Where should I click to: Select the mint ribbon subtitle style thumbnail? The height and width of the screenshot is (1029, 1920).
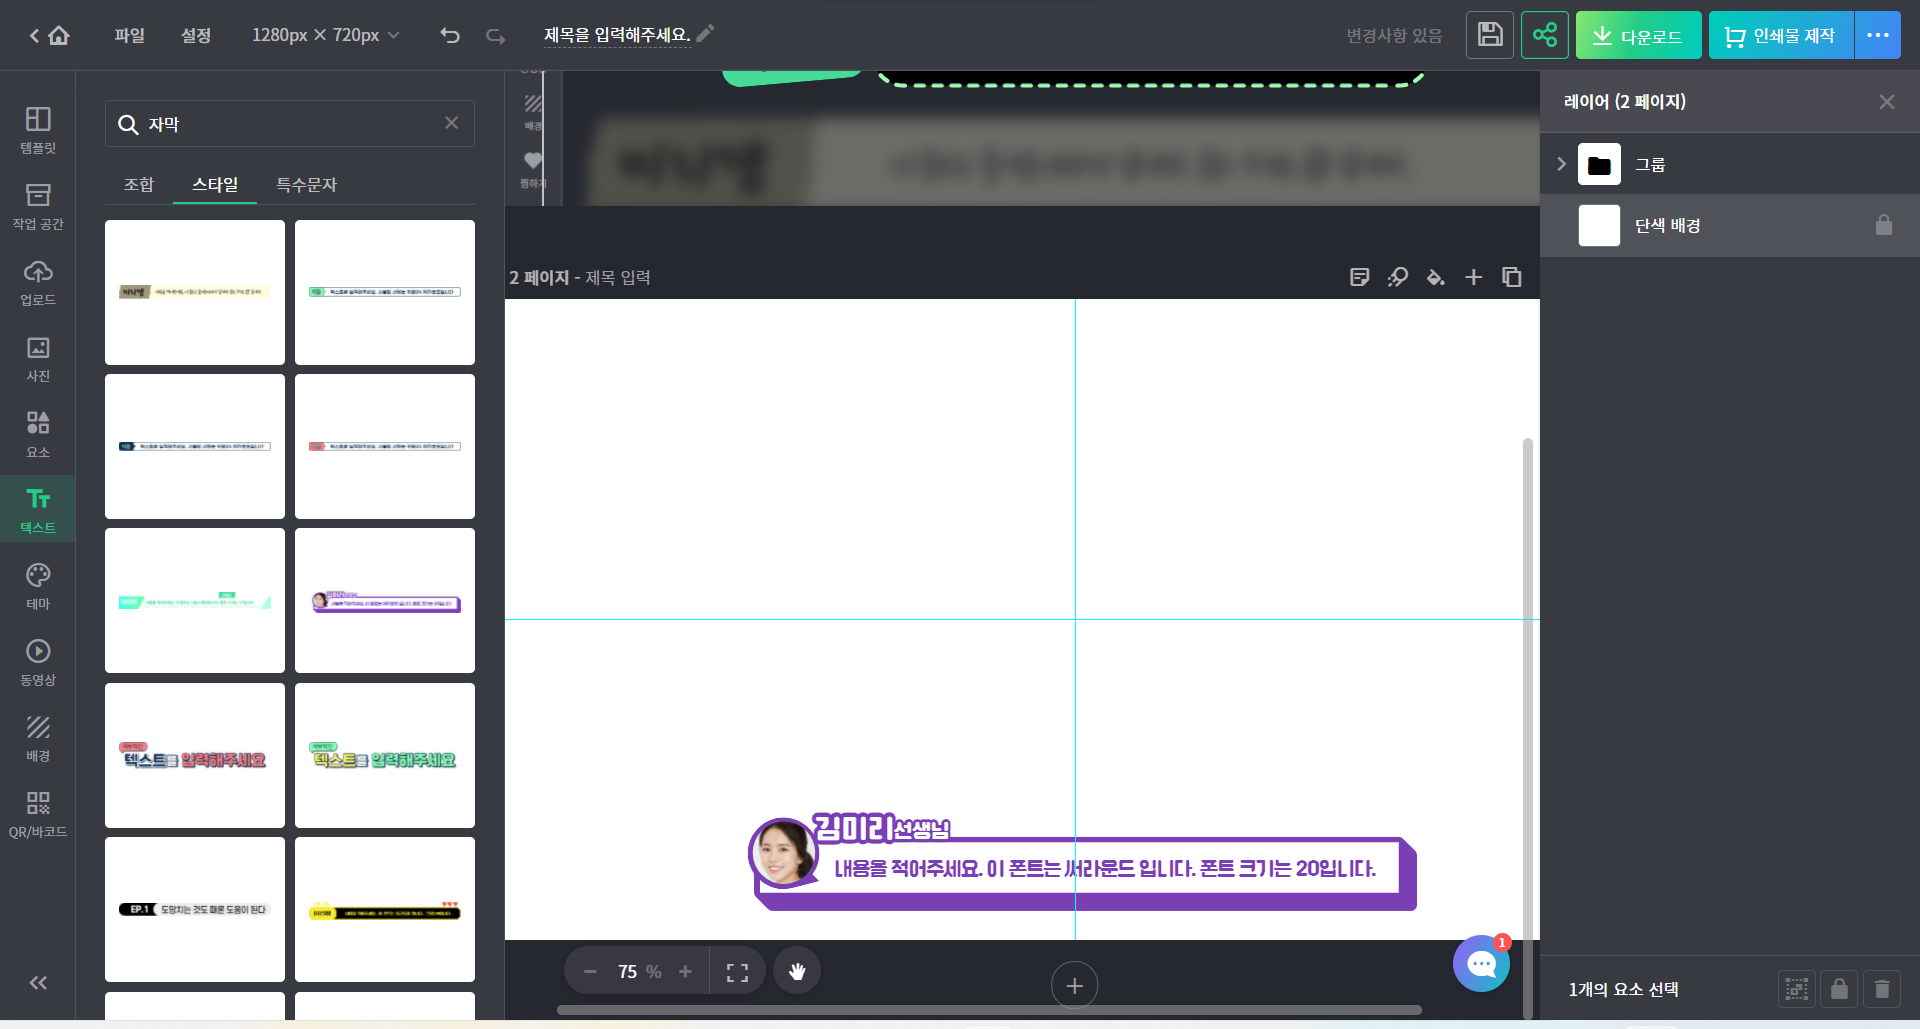click(195, 600)
